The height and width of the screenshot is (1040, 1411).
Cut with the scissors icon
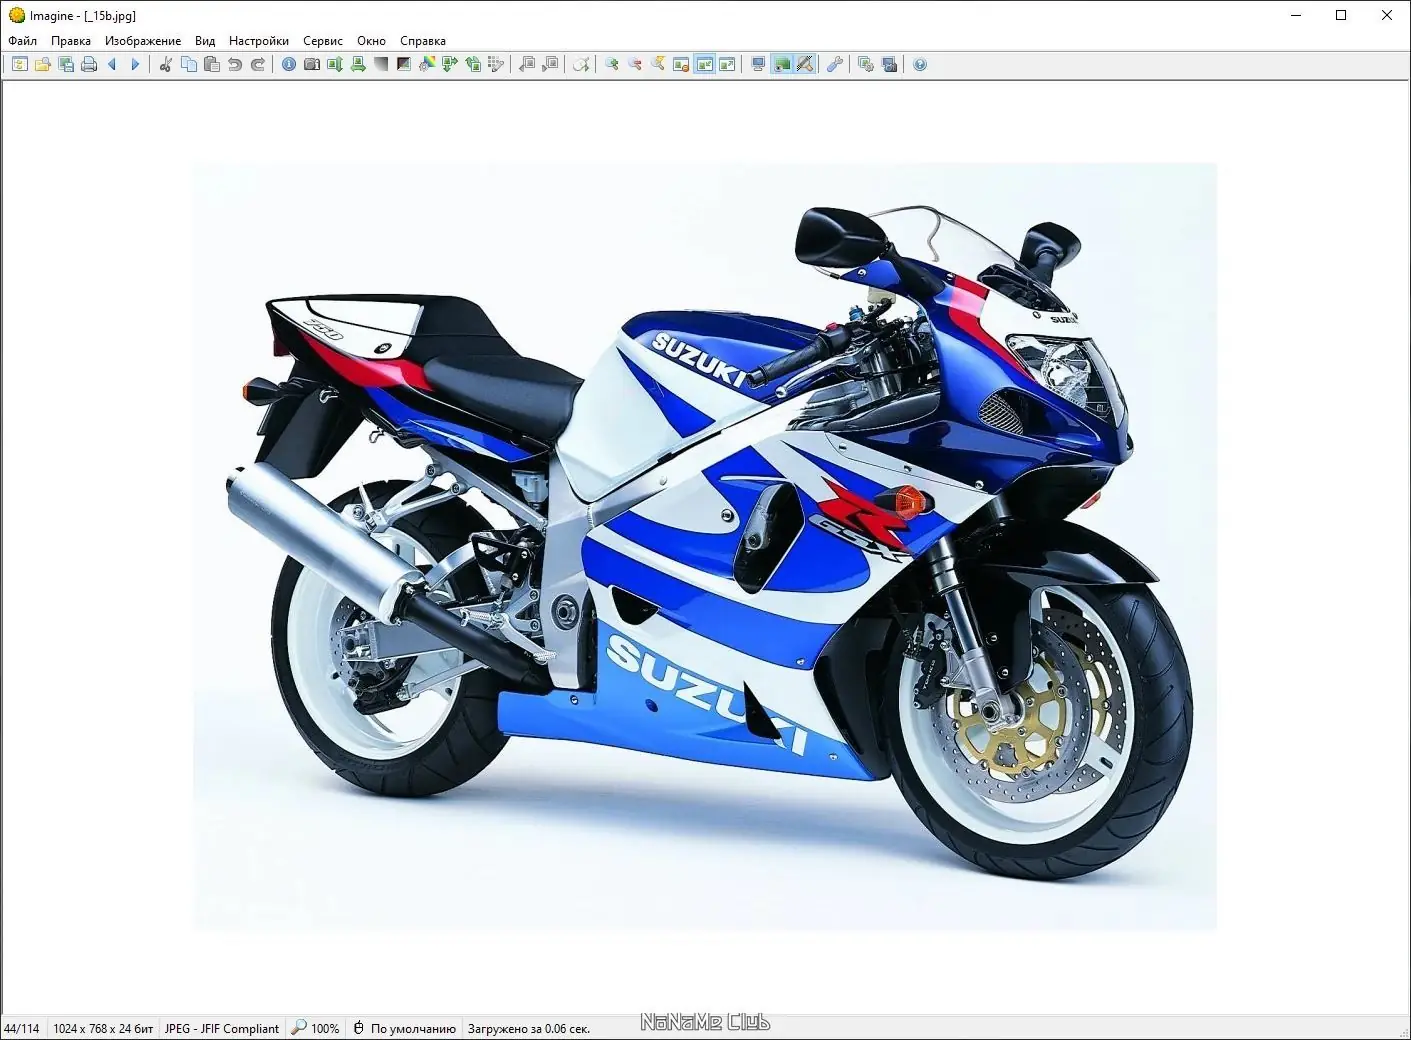pos(166,65)
